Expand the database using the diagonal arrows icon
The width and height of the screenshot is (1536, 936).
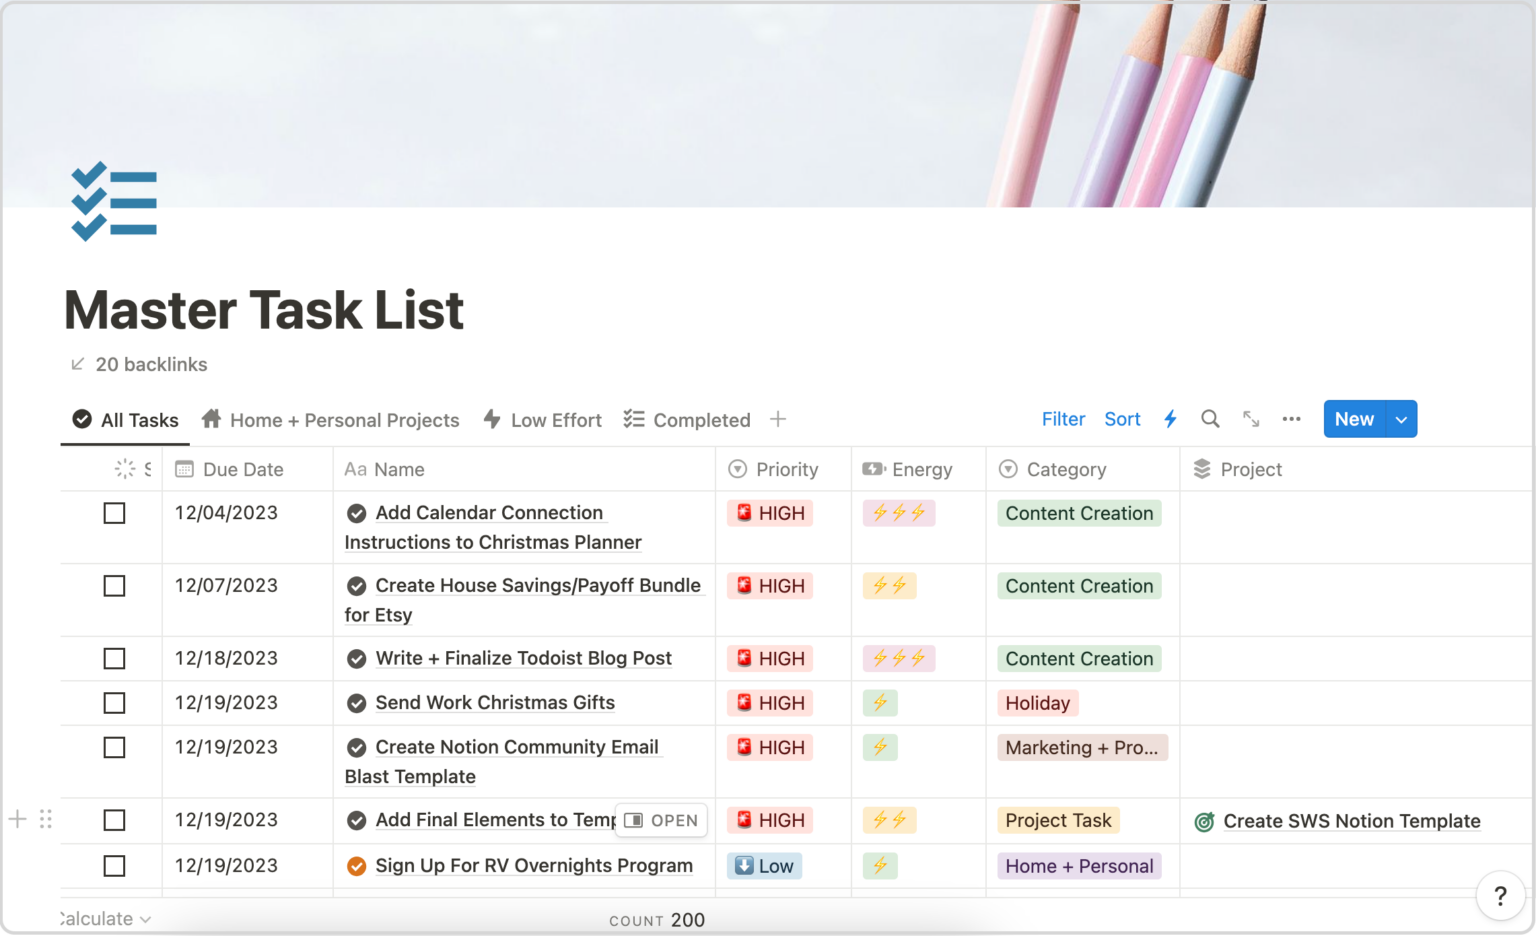pyautogui.click(x=1250, y=419)
